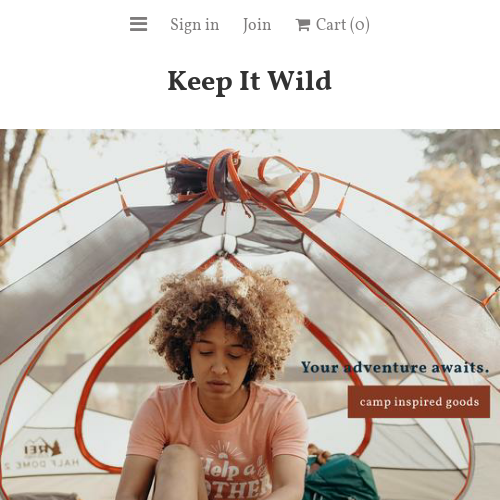The width and height of the screenshot is (500, 500).
Task: View the Cart (0) contents
Action: tap(333, 25)
